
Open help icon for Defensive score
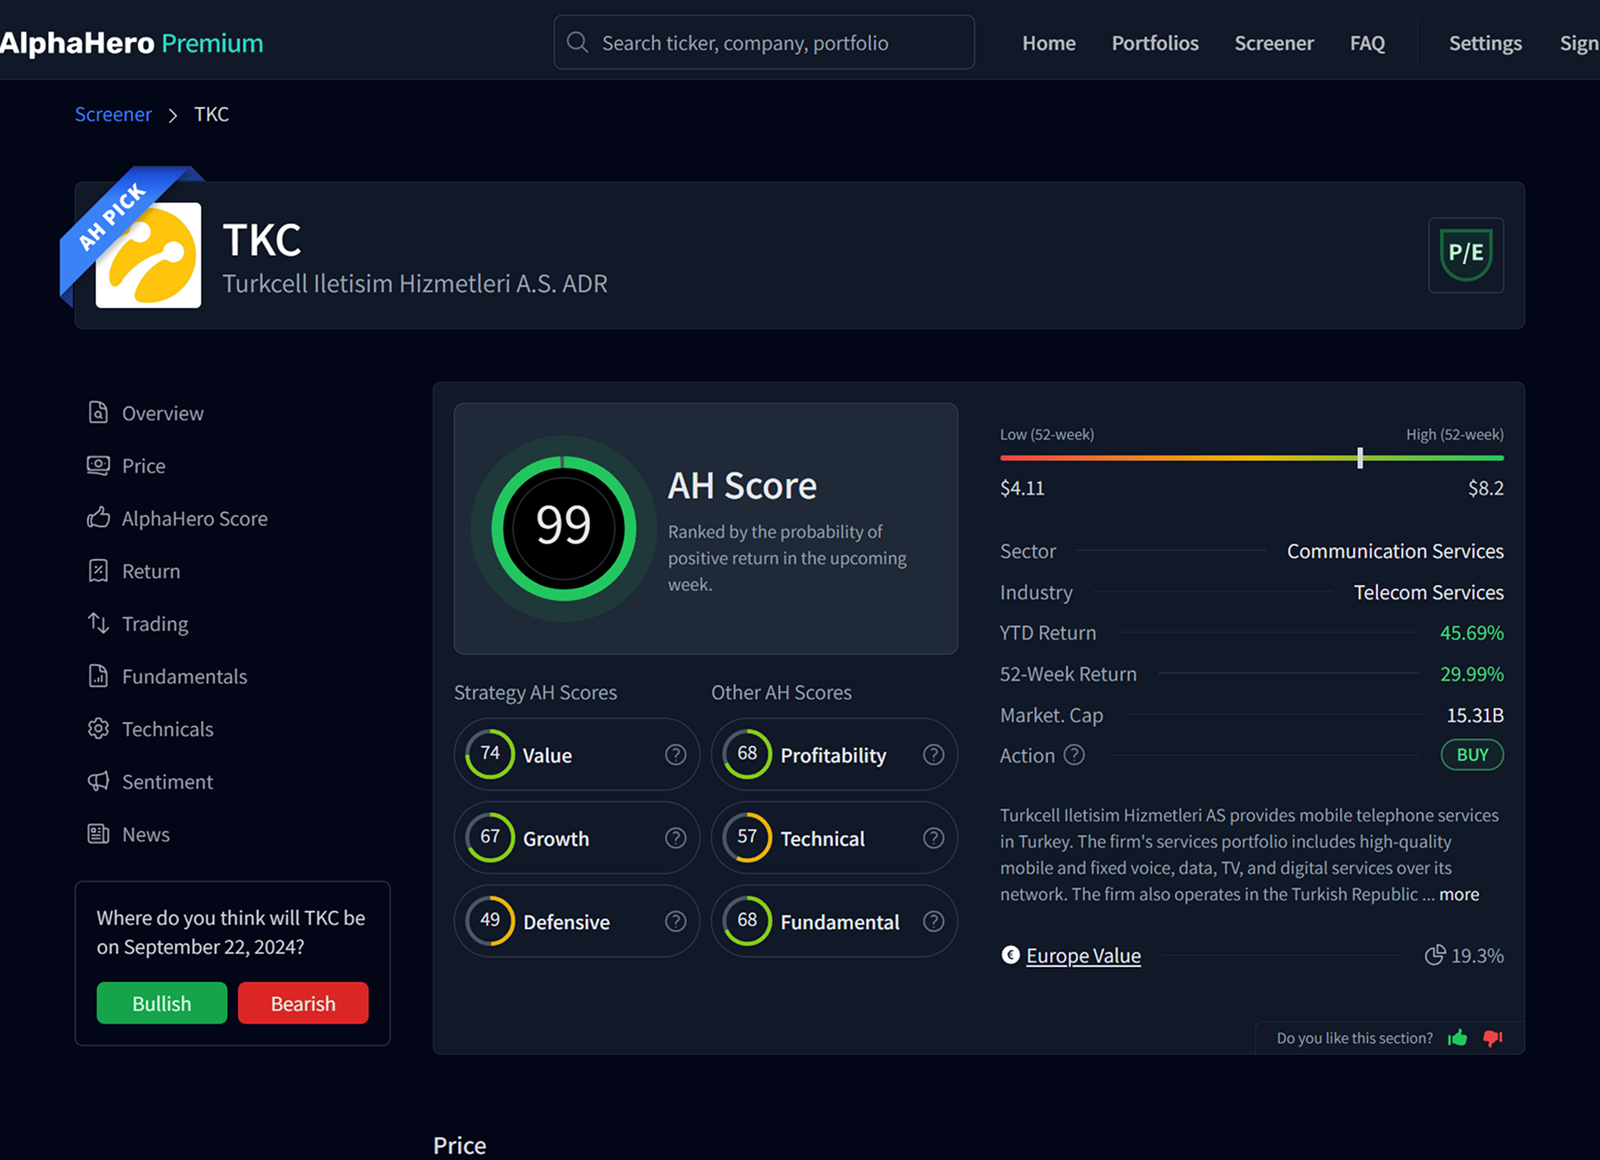(676, 921)
